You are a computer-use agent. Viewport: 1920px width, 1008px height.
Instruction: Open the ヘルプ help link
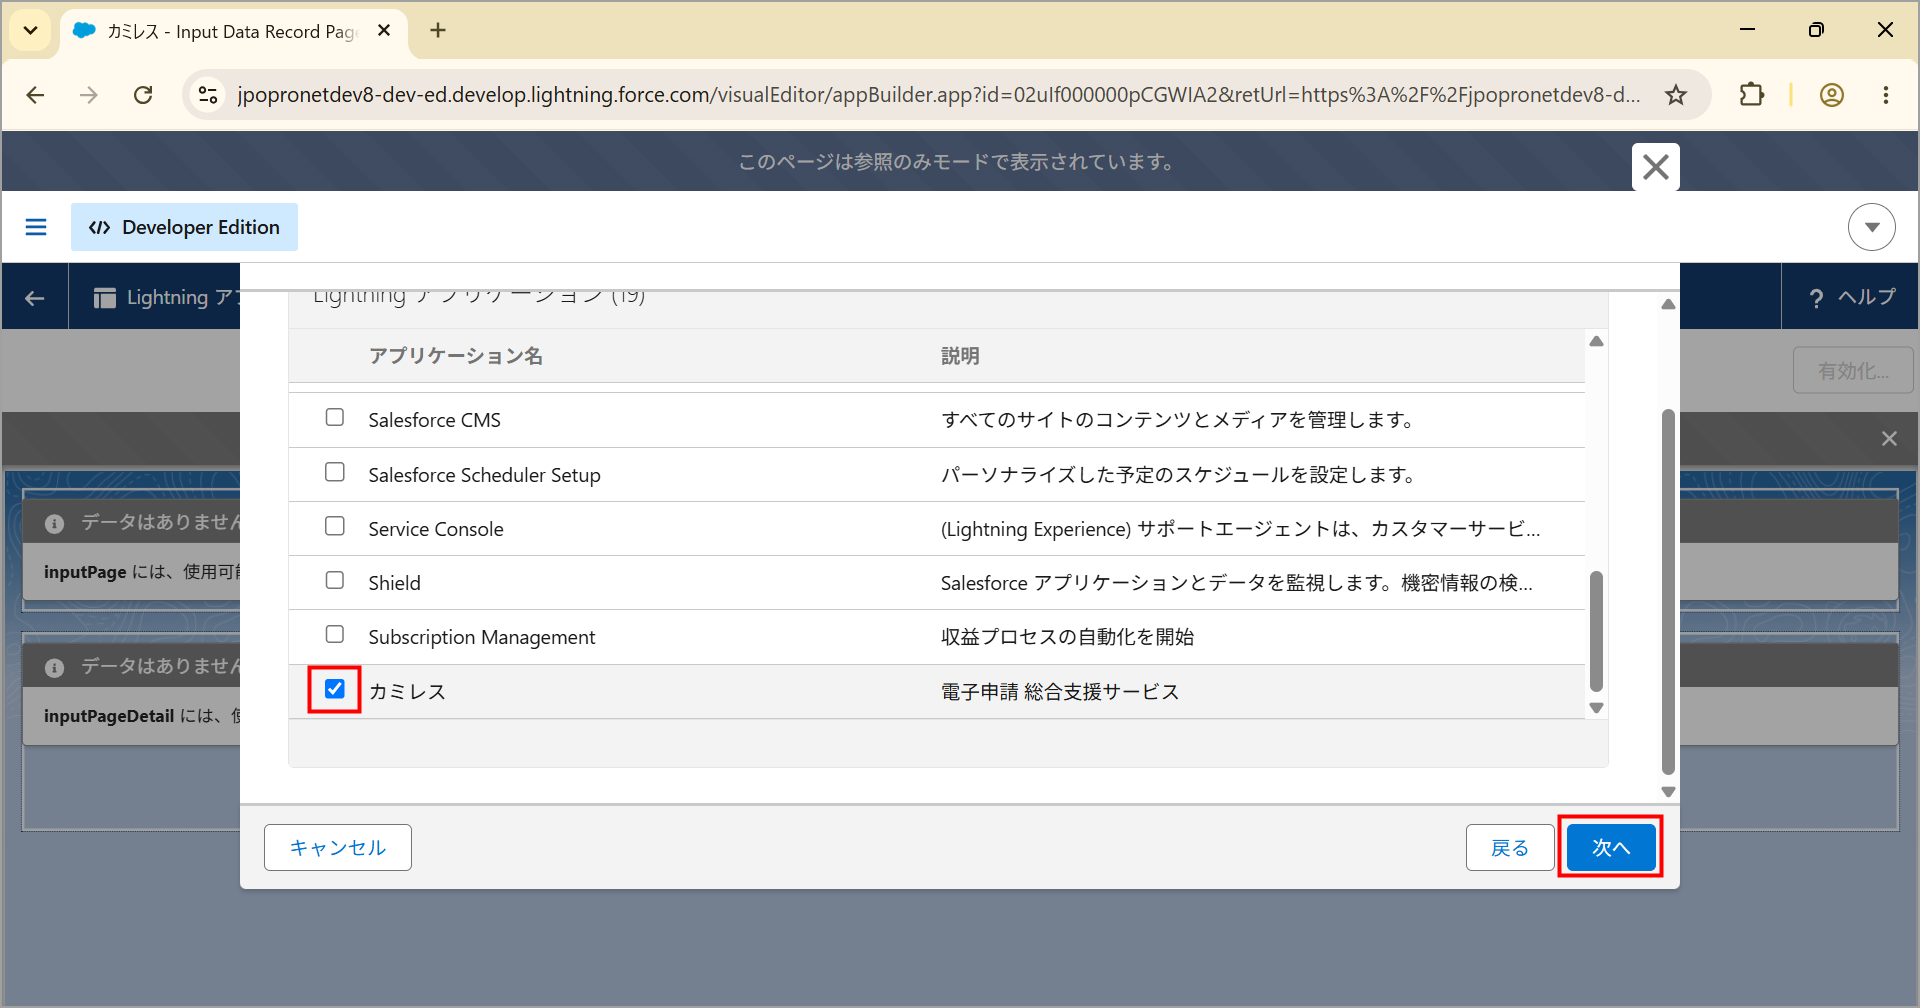[x=1852, y=297]
